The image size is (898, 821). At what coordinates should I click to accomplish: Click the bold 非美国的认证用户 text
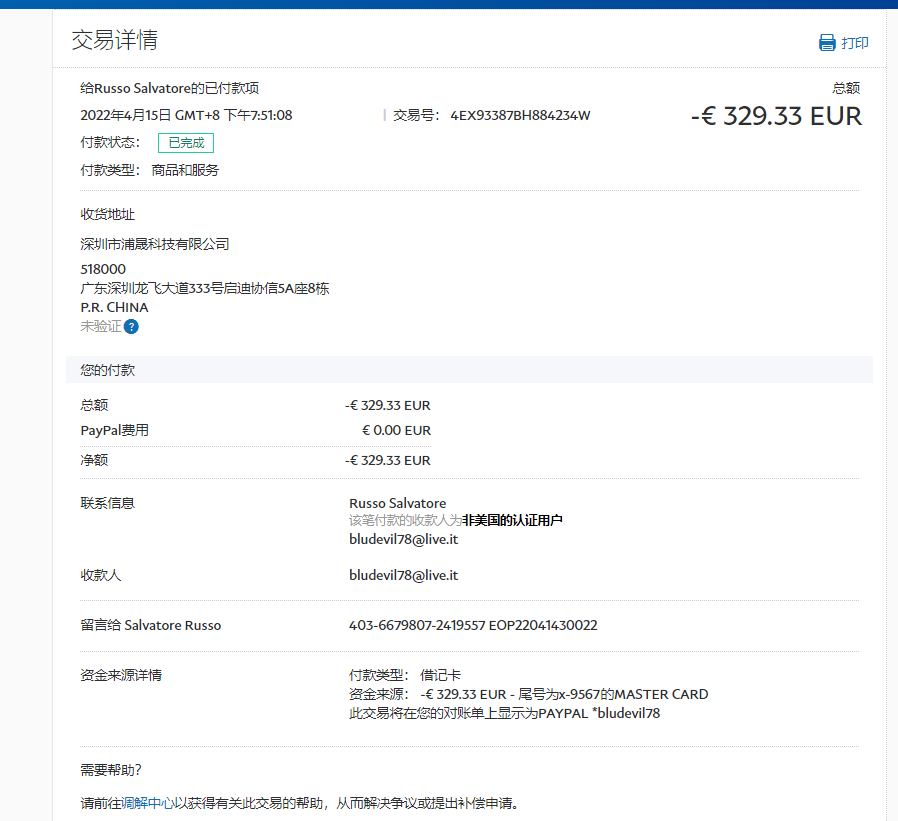click(512, 520)
